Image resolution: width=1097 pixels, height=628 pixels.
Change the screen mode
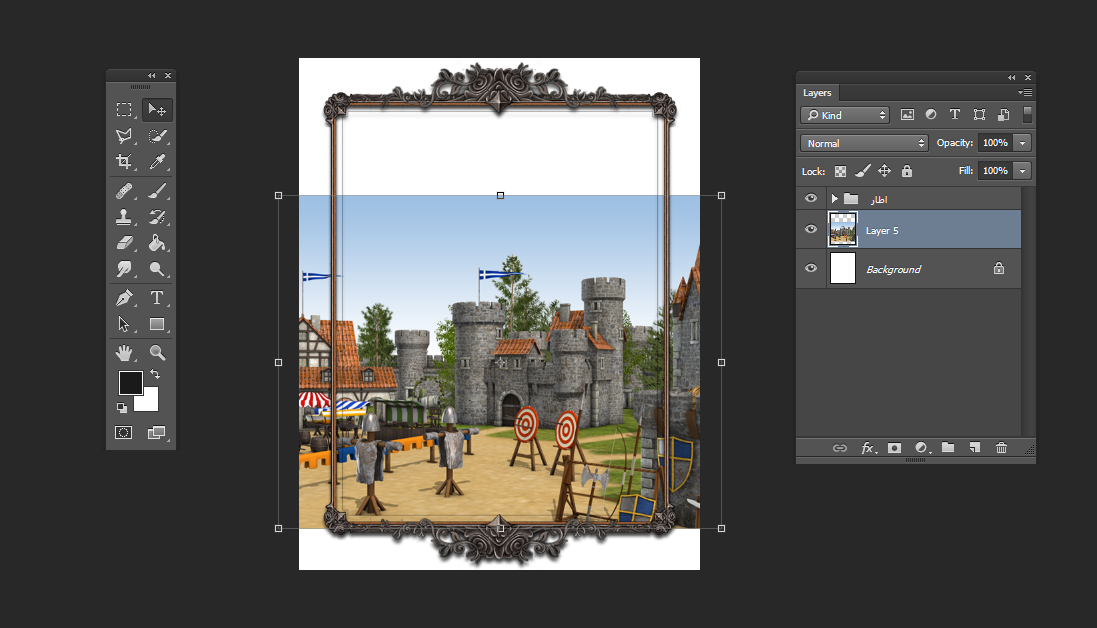pyautogui.click(x=157, y=433)
